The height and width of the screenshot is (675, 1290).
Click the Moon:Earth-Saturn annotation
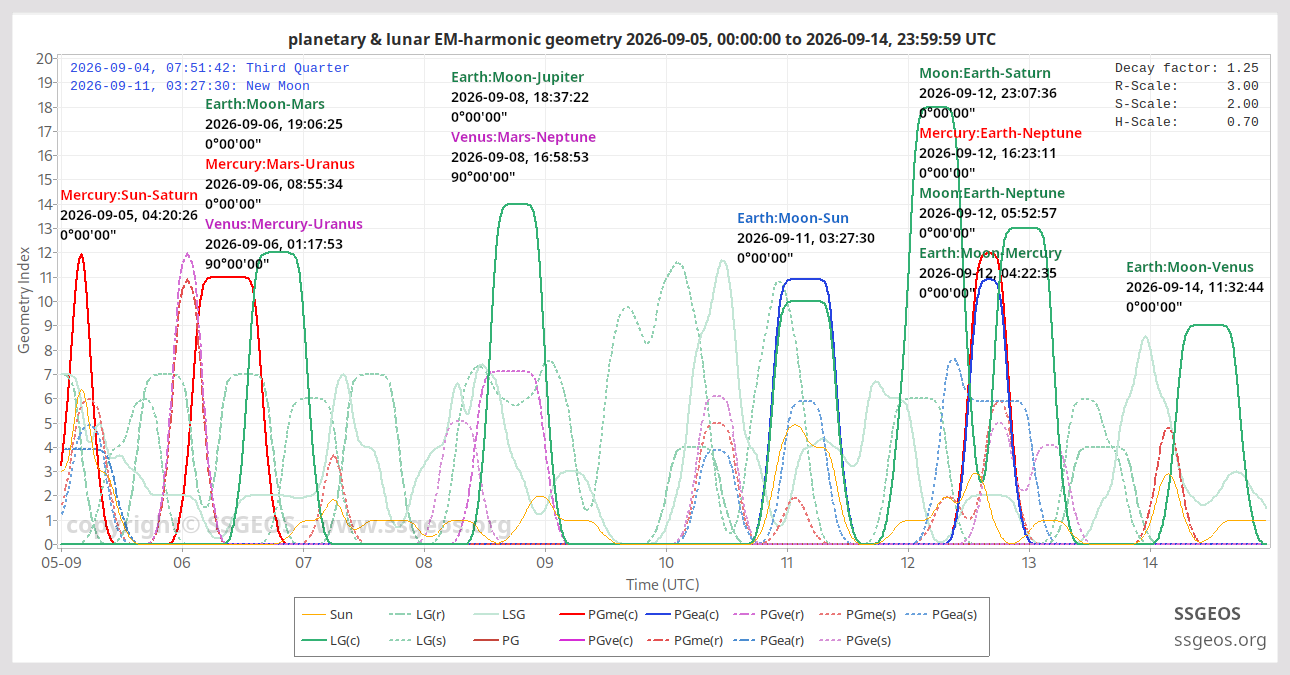[985, 73]
